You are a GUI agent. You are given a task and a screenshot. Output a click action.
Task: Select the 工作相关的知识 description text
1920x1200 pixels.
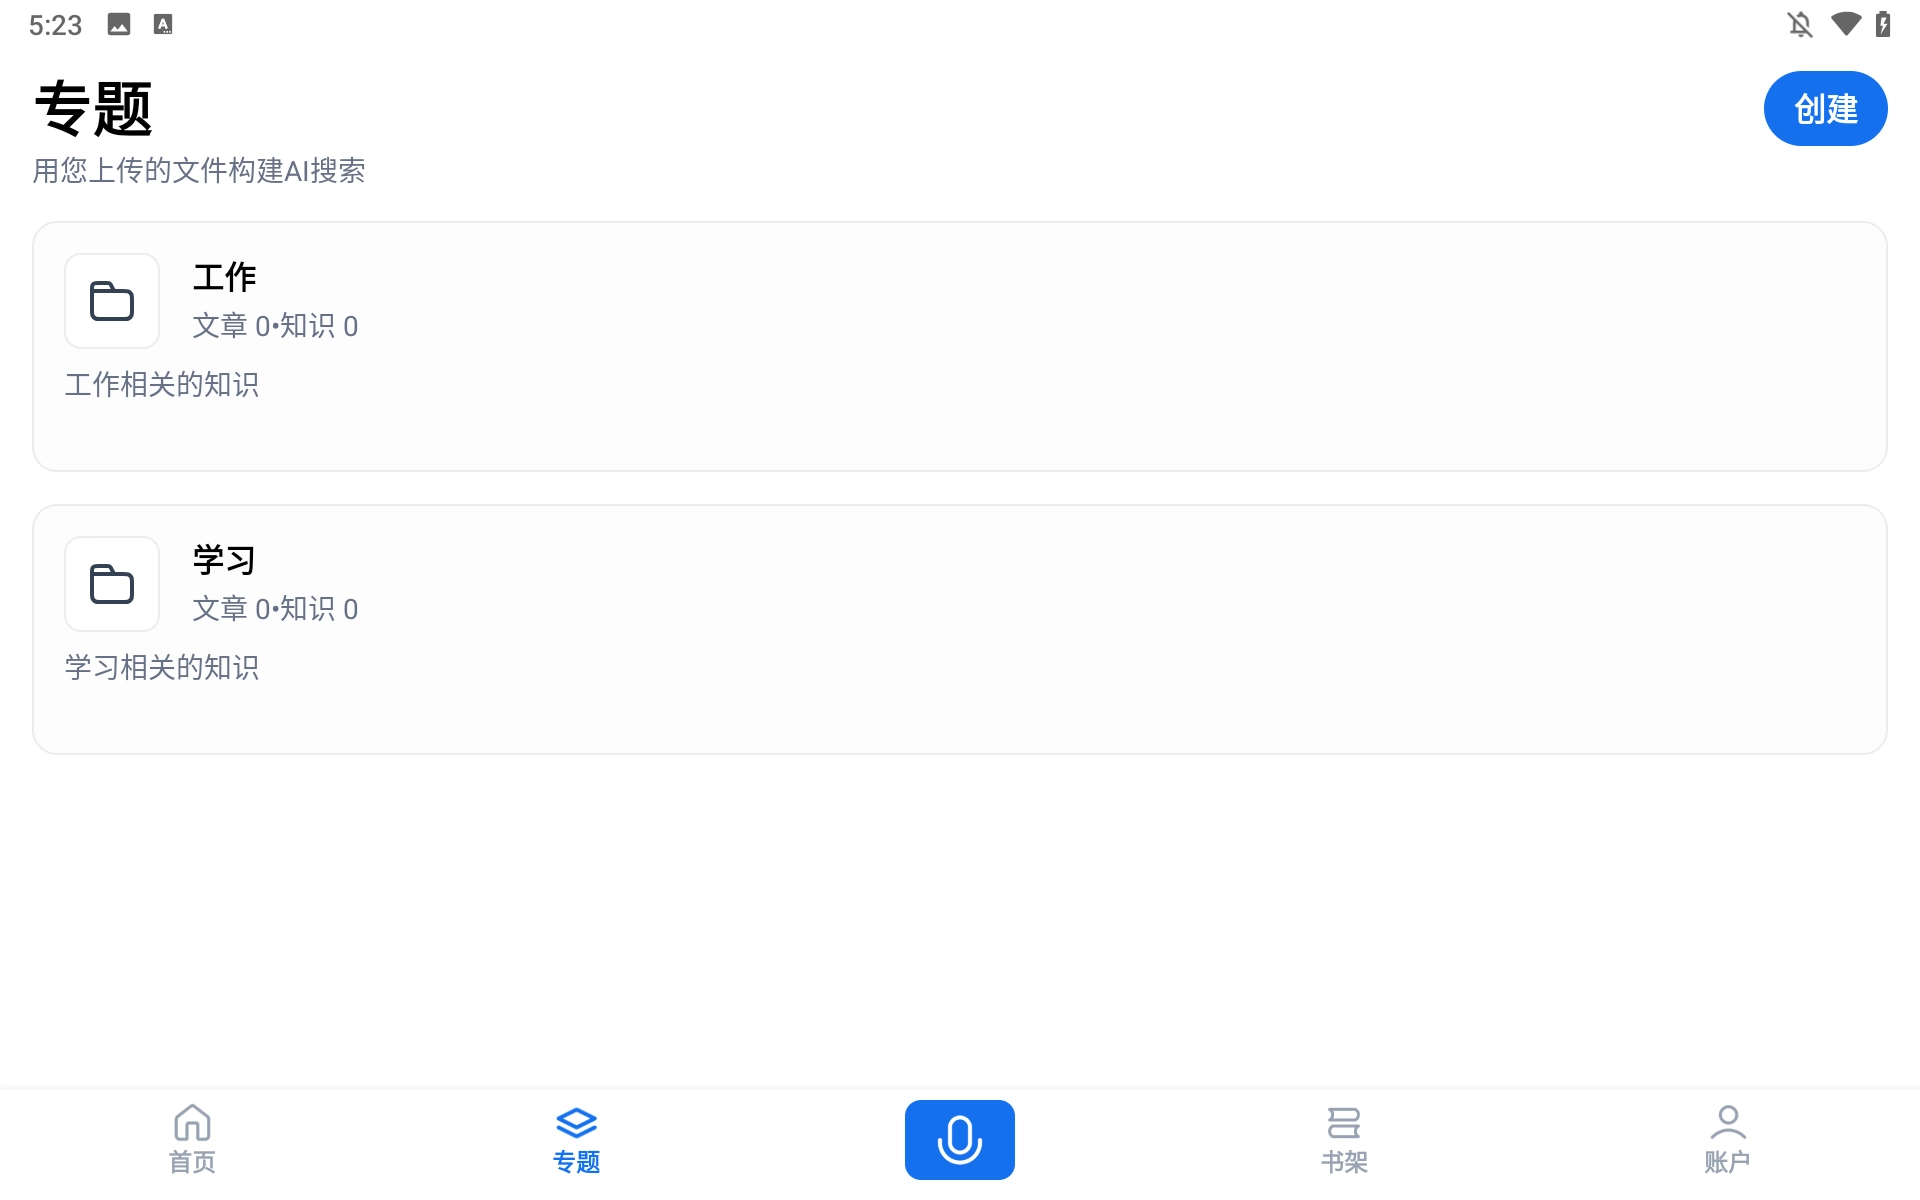pyautogui.click(x=162, y=385)
